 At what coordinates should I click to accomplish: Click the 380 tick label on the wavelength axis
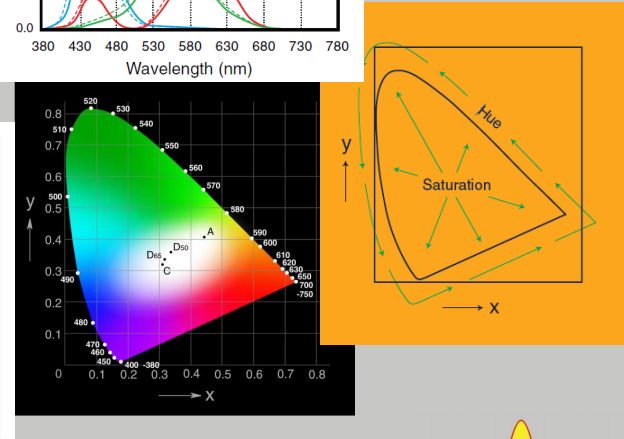pyautogui.click(x=43, y=47)
